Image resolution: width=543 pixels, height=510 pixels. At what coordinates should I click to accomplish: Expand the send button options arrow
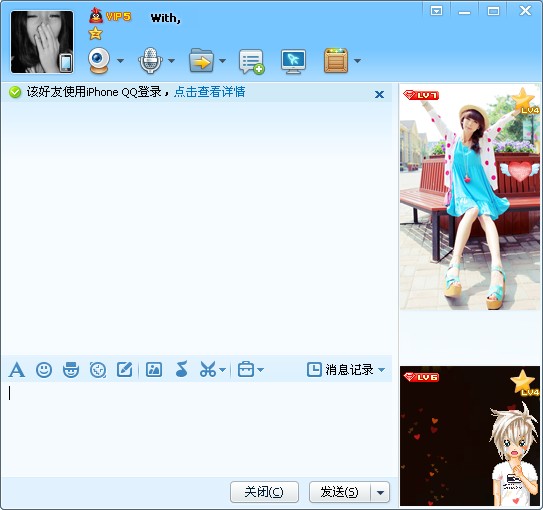[380, 492]
